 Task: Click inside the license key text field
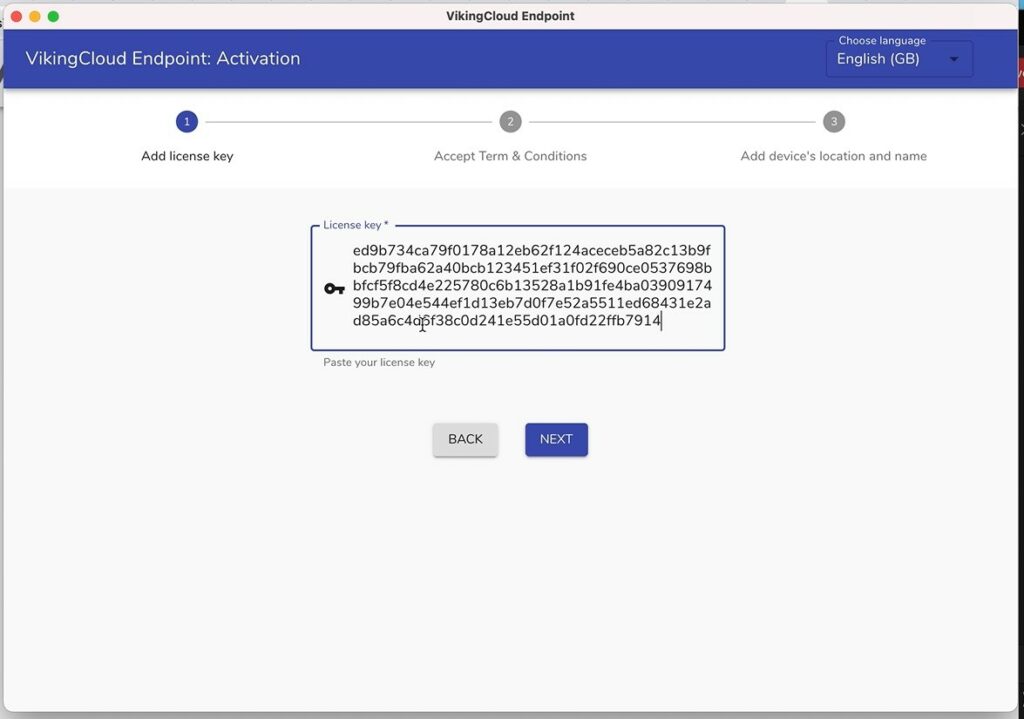click(x=531, y=285)
